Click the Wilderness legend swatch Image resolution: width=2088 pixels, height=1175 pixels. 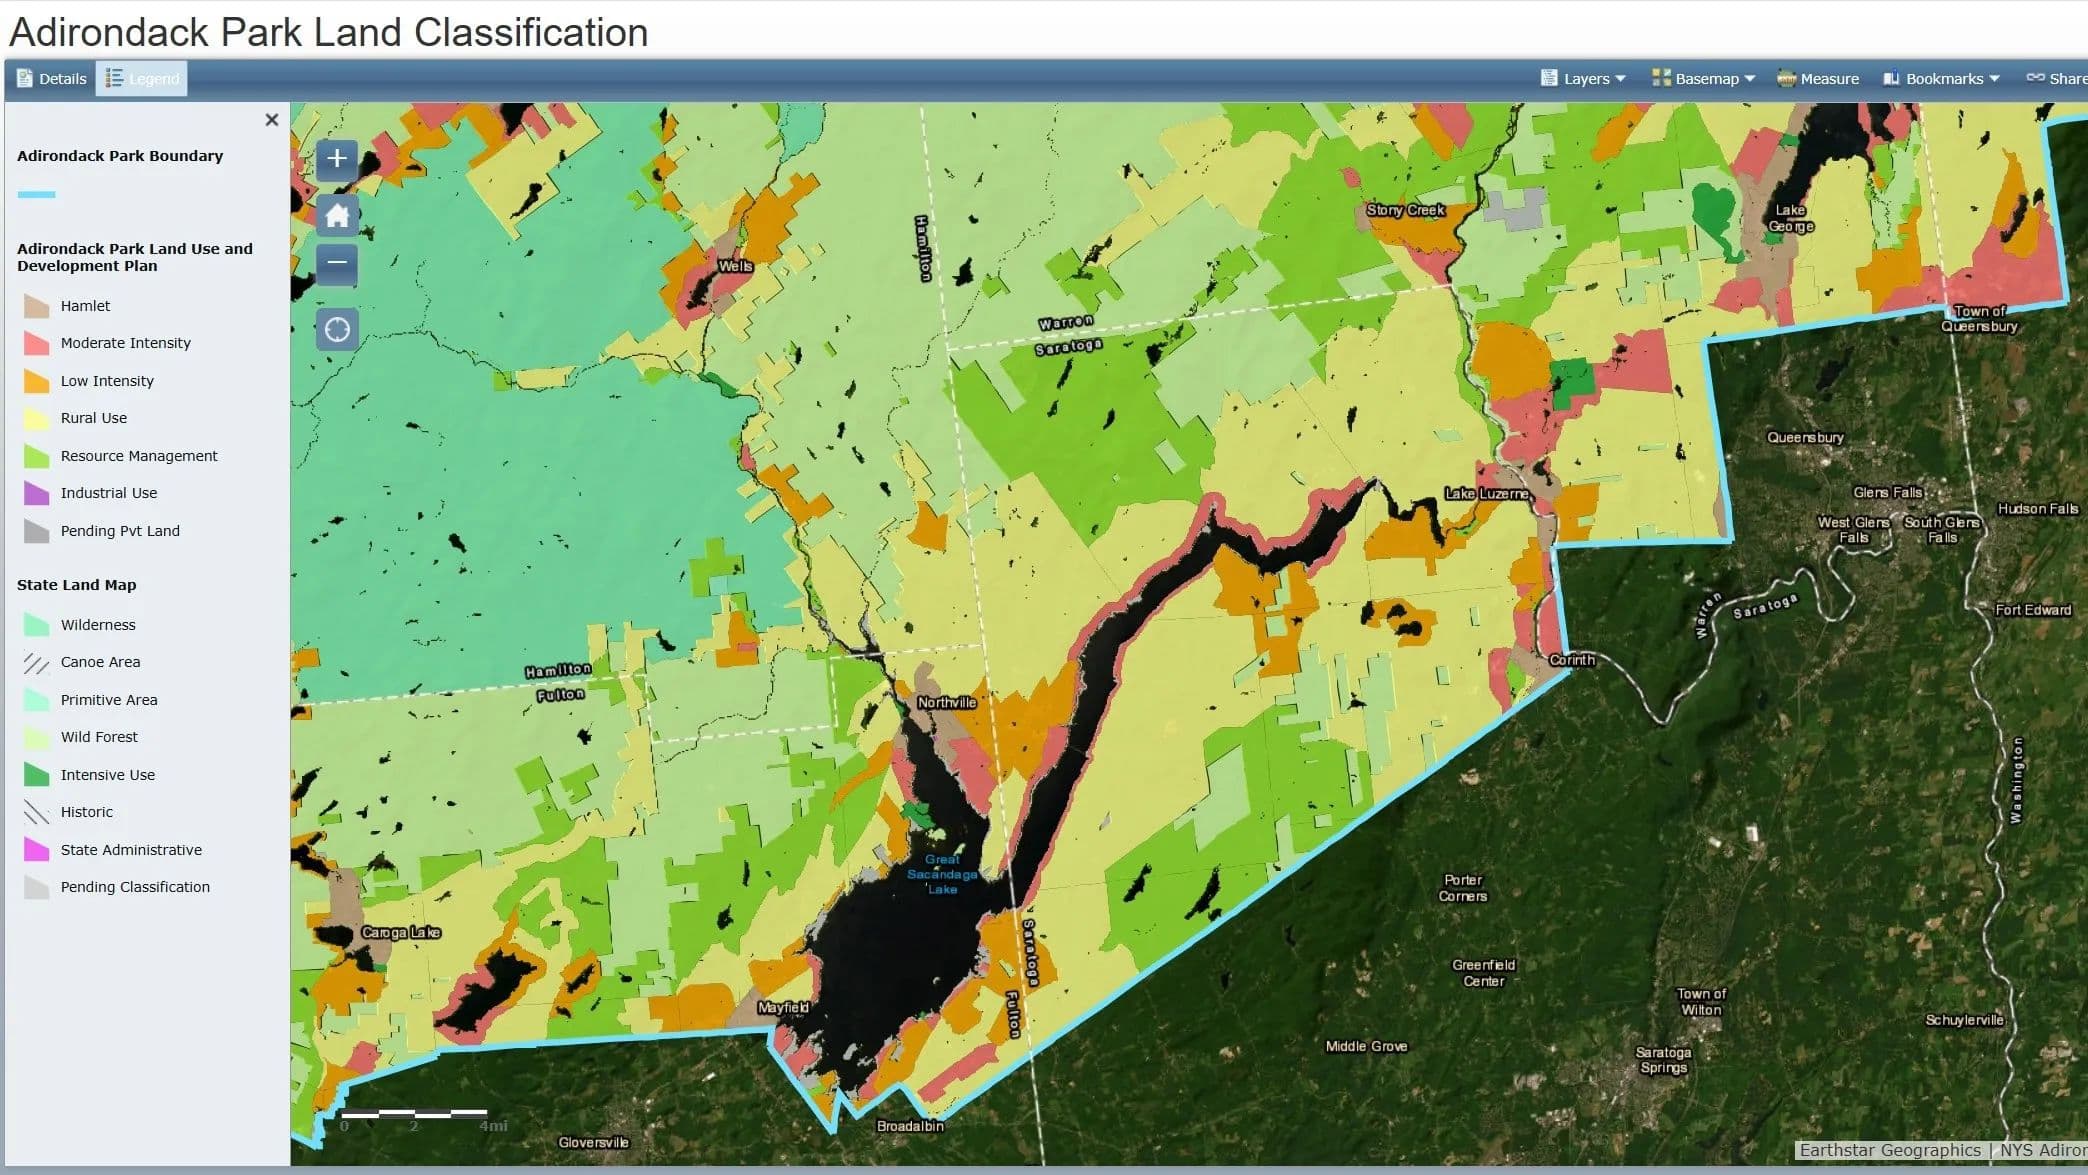click(x=37, y=626)
